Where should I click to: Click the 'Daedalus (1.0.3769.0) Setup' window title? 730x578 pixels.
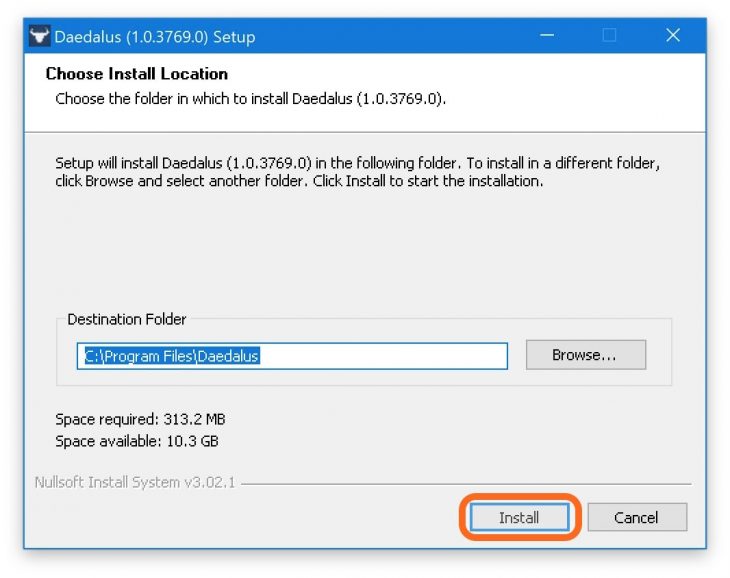coord(155,37)
